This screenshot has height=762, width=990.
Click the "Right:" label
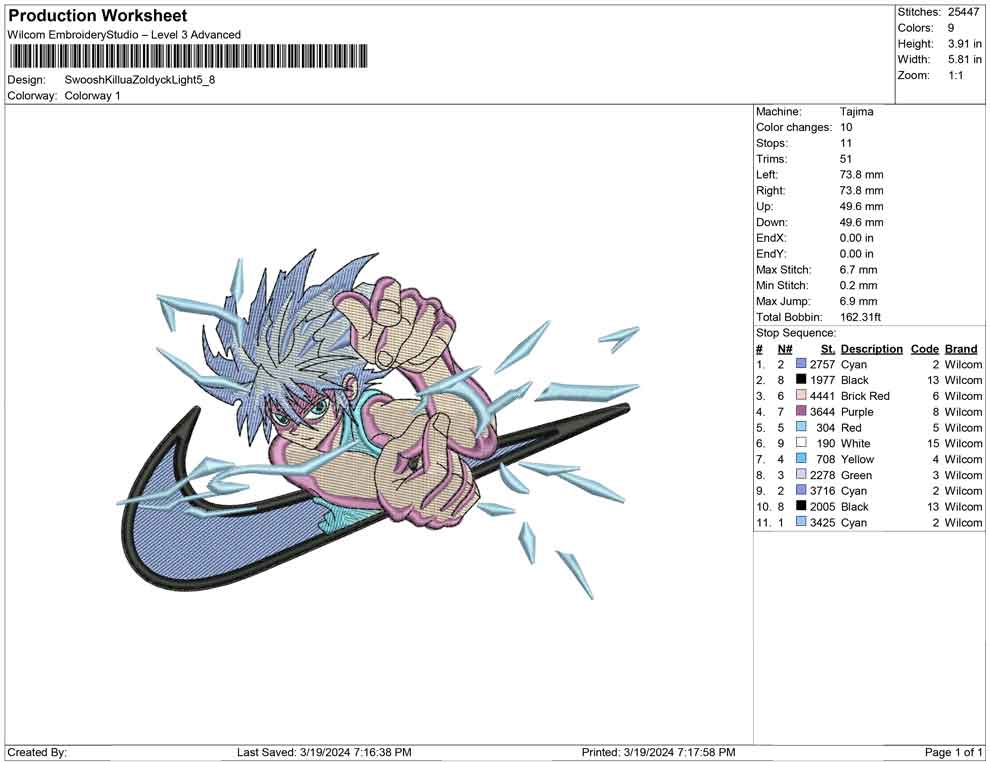tap(770, 191)
